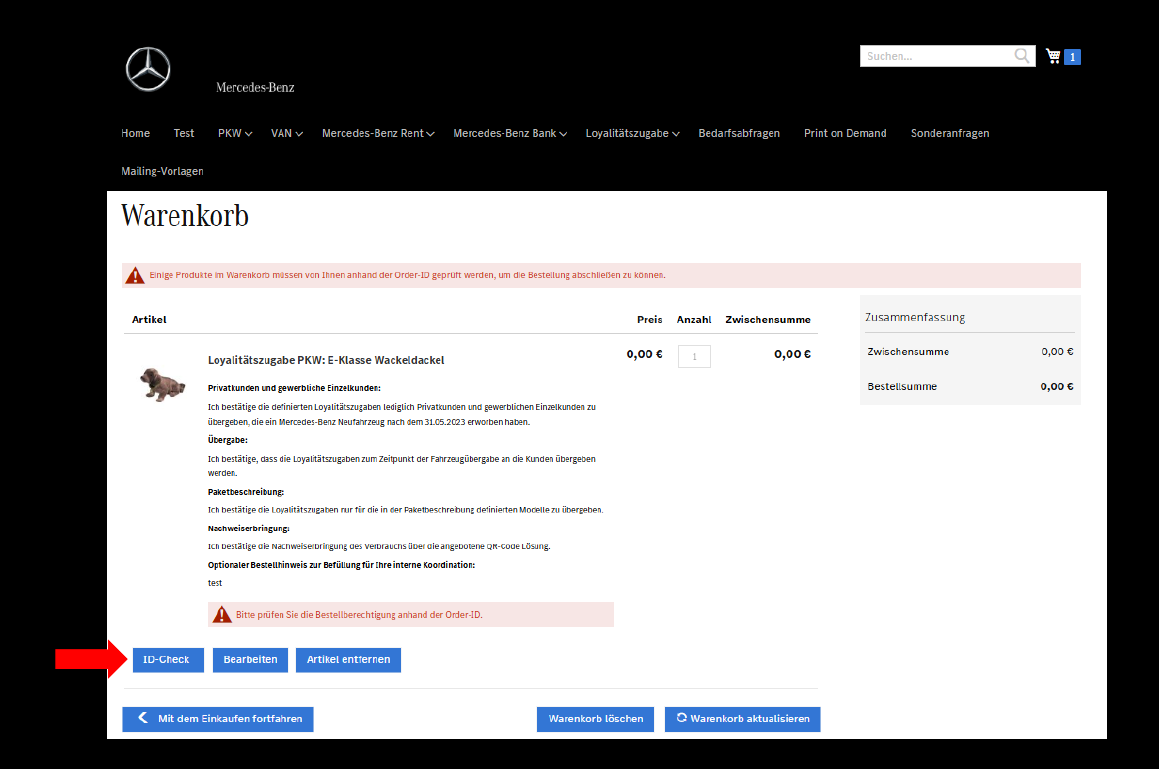This screenshot has height=769, width=1159.
Task: Click the cart item count badge
Action: click(1073, 57)
